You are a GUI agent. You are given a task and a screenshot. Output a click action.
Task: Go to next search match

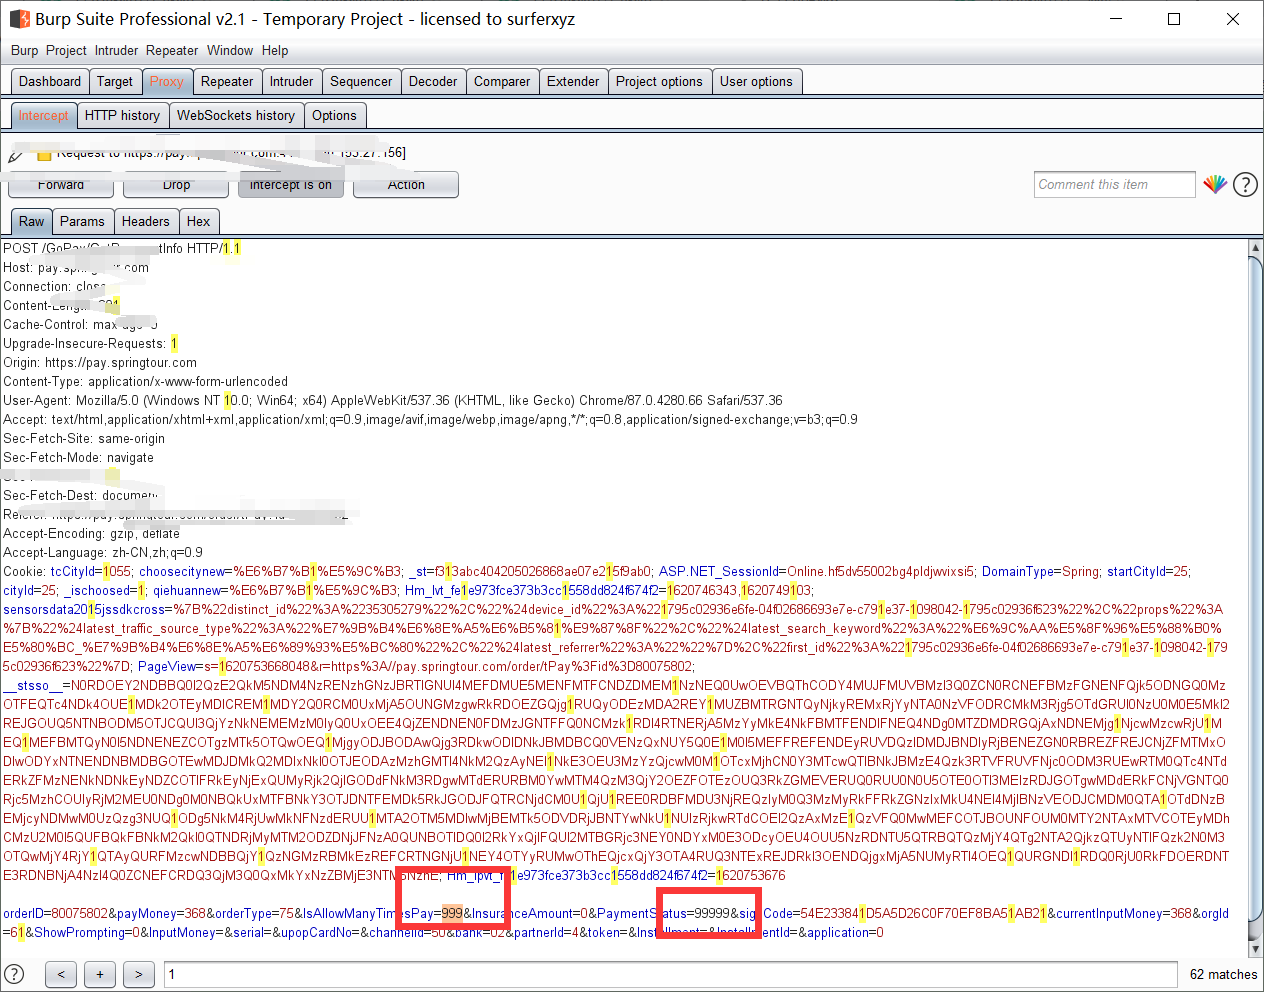tap(138, 974)
